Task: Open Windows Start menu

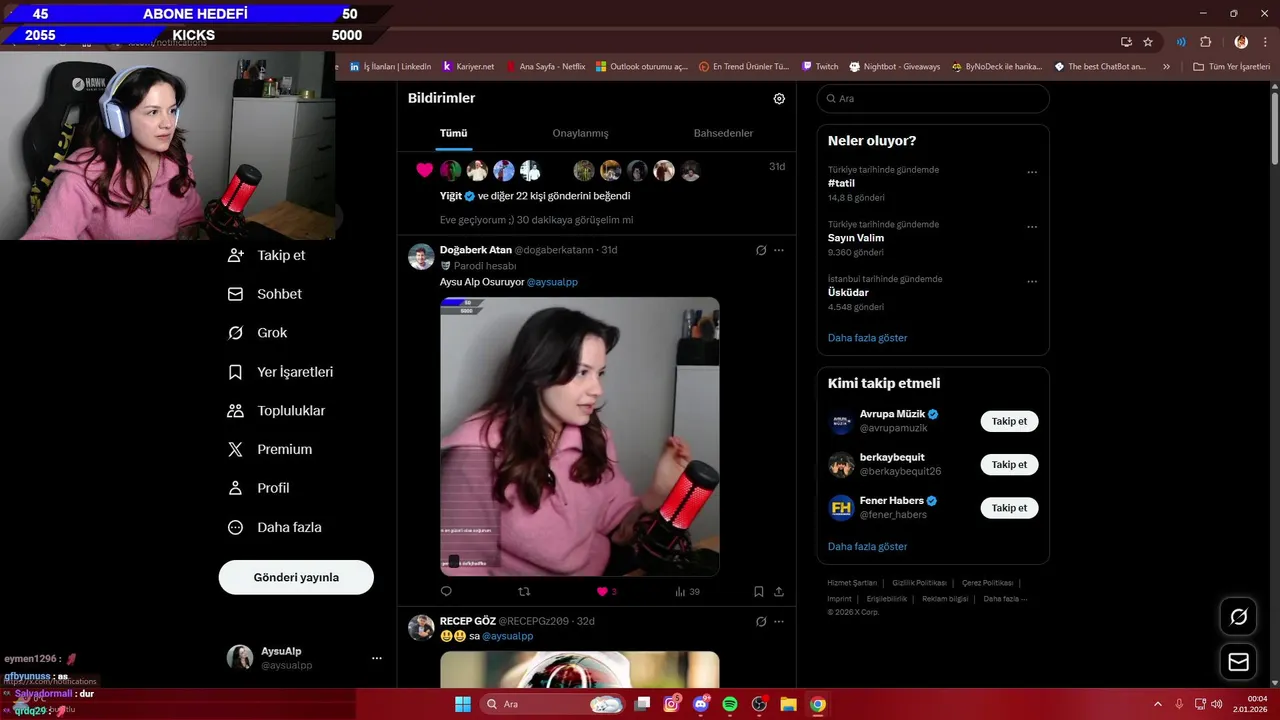Action: click(x=463, y=704)
